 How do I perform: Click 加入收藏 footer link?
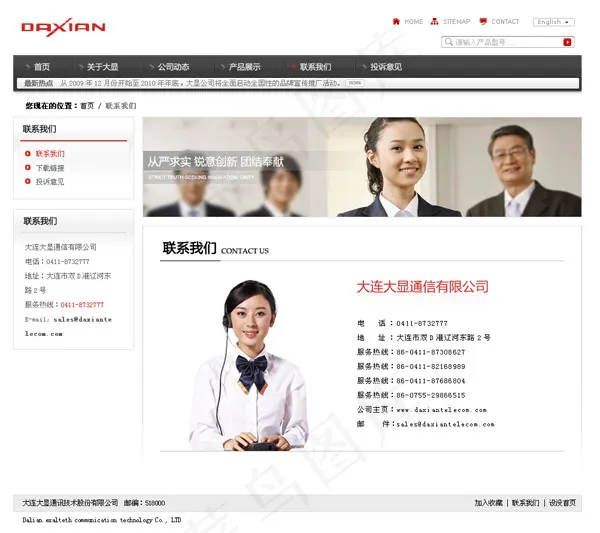(488, 503)
